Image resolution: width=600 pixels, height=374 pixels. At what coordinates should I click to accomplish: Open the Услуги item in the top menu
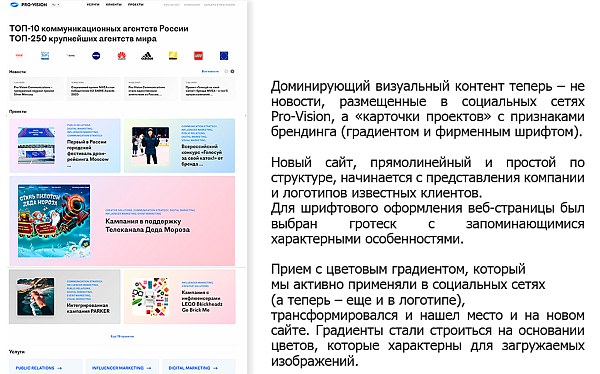[x=93, y=5]
